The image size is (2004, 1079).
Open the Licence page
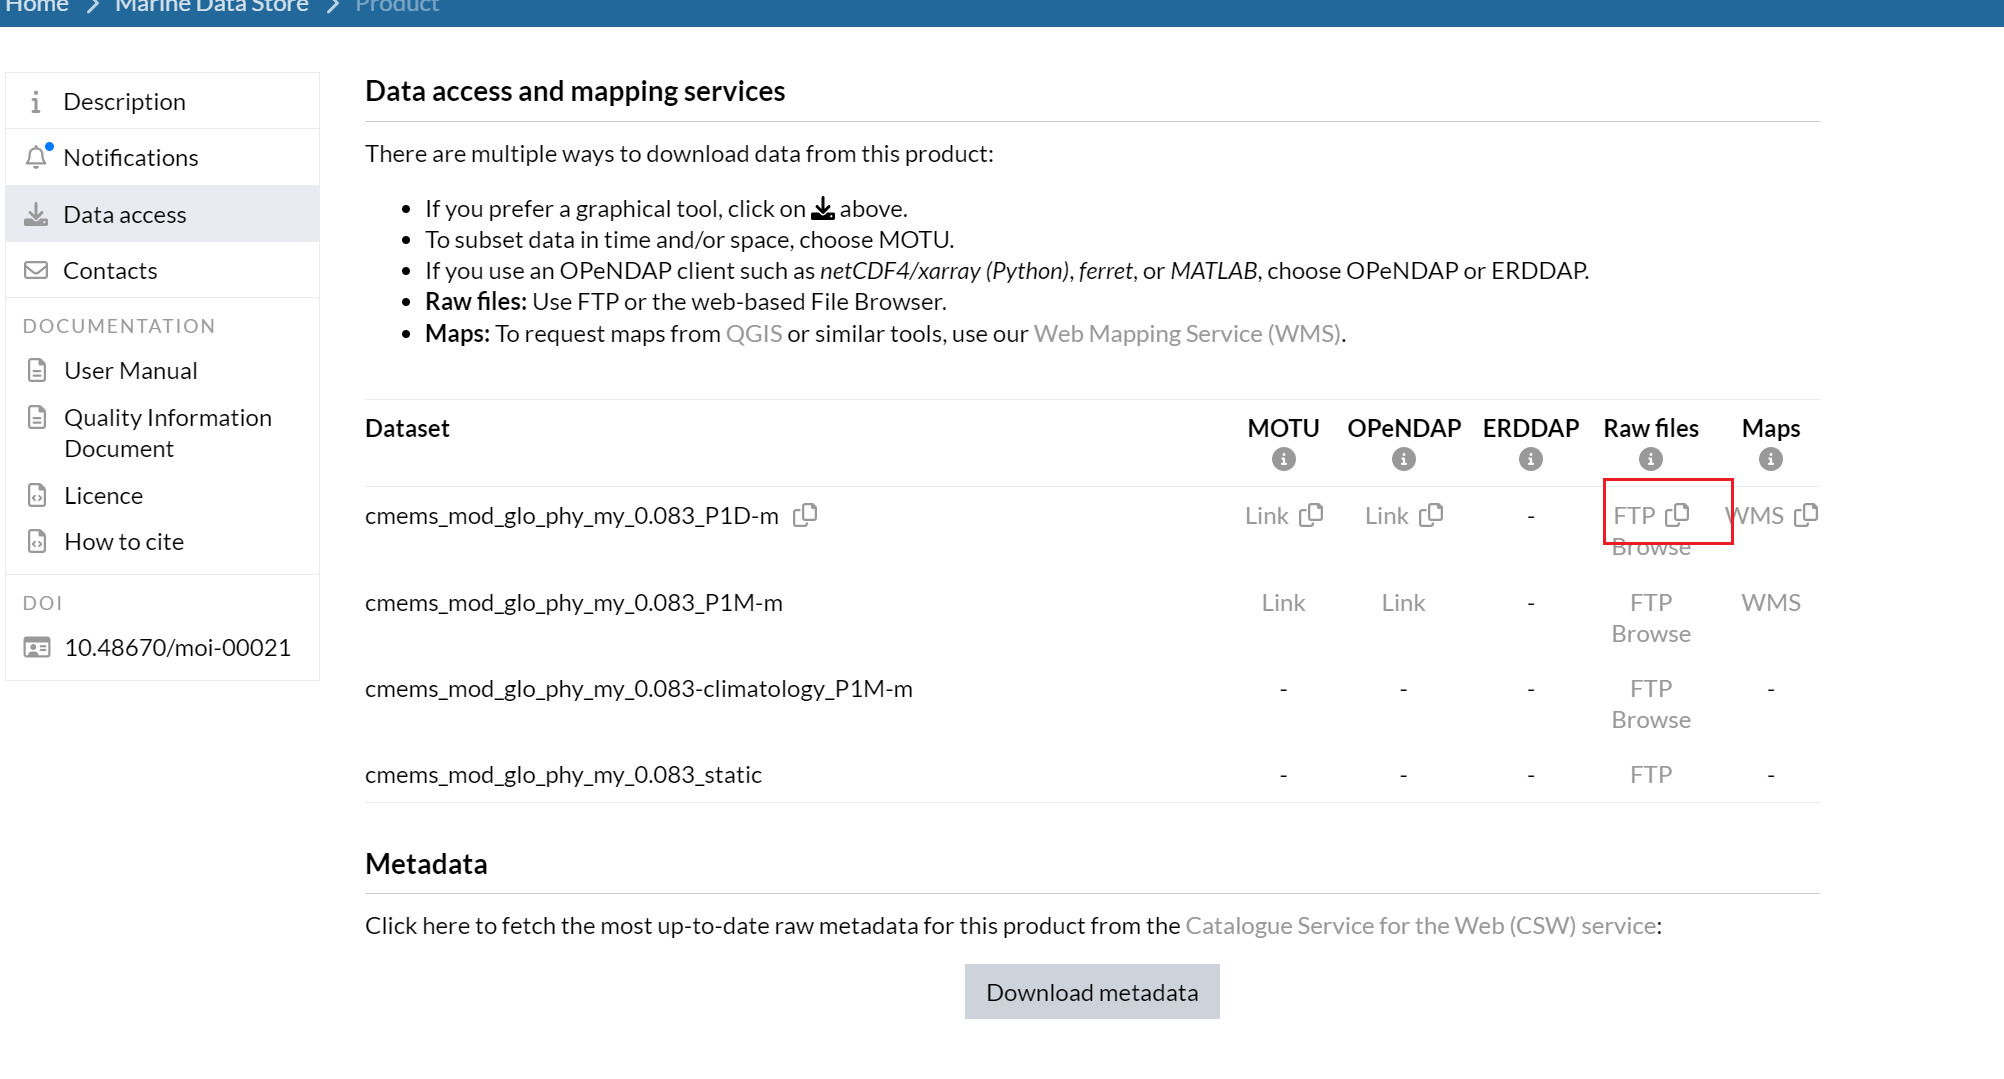click(x=103, y=495)
